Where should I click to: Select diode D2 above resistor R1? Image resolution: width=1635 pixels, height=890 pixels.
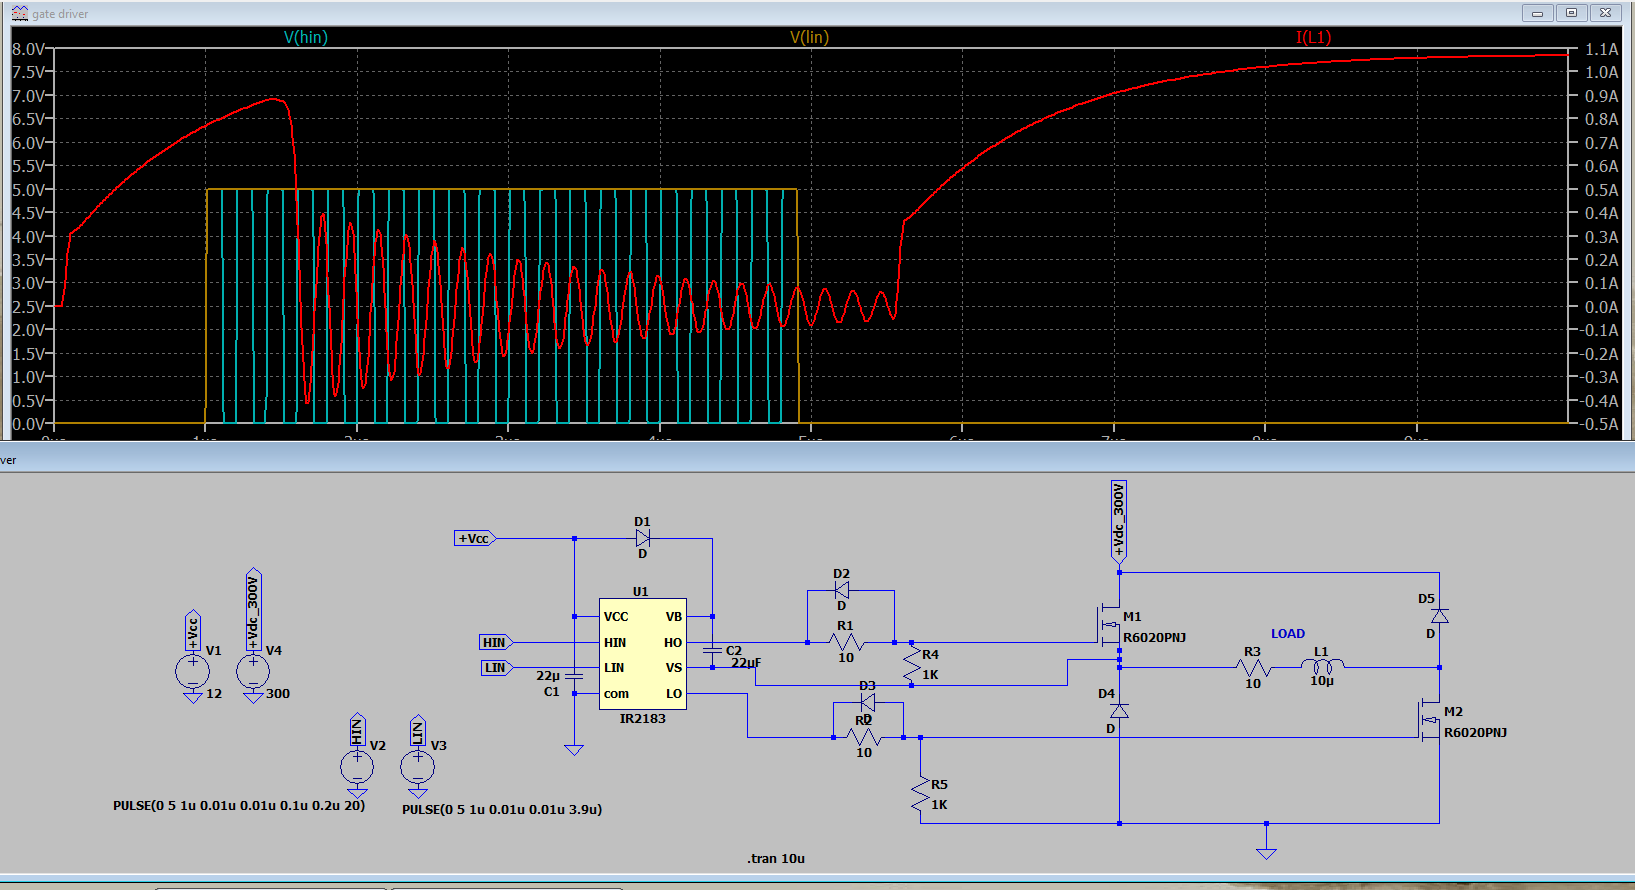click(x=841, y=590)
